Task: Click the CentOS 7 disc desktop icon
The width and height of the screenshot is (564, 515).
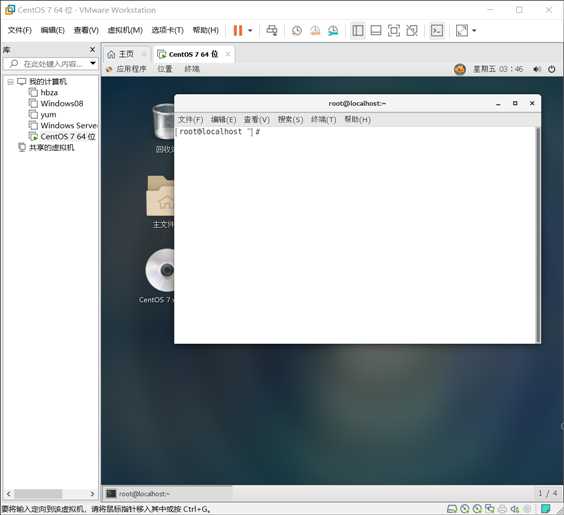Action: coord(160,270)
